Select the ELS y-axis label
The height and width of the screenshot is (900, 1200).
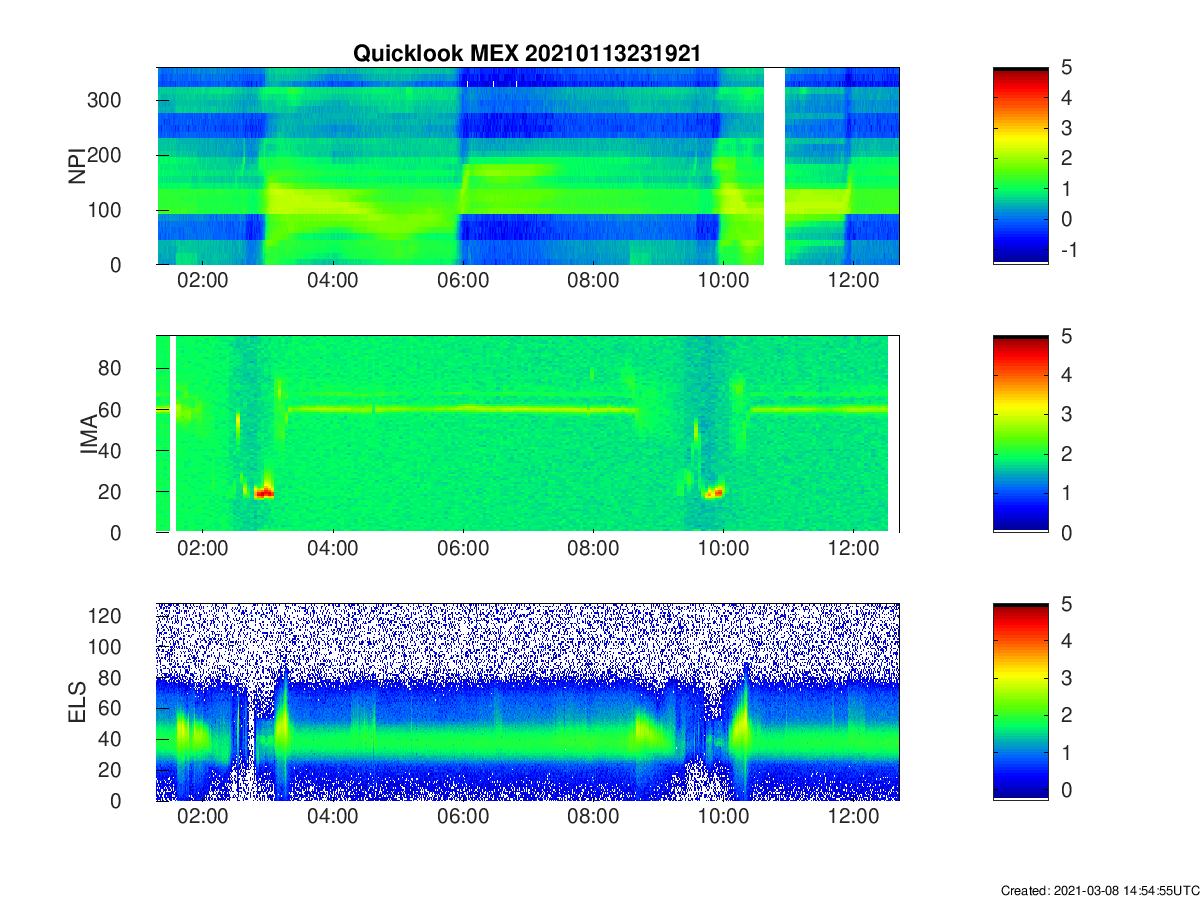[x=76, y=702]
